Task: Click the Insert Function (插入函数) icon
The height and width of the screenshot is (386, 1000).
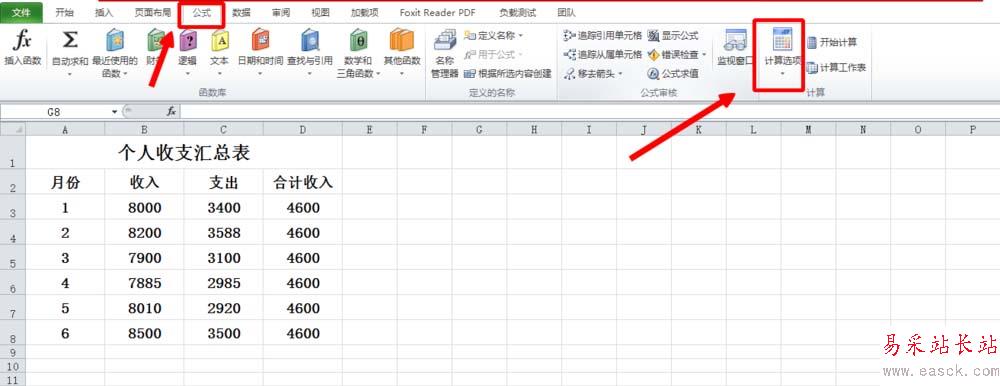Action: click(22, 41)
